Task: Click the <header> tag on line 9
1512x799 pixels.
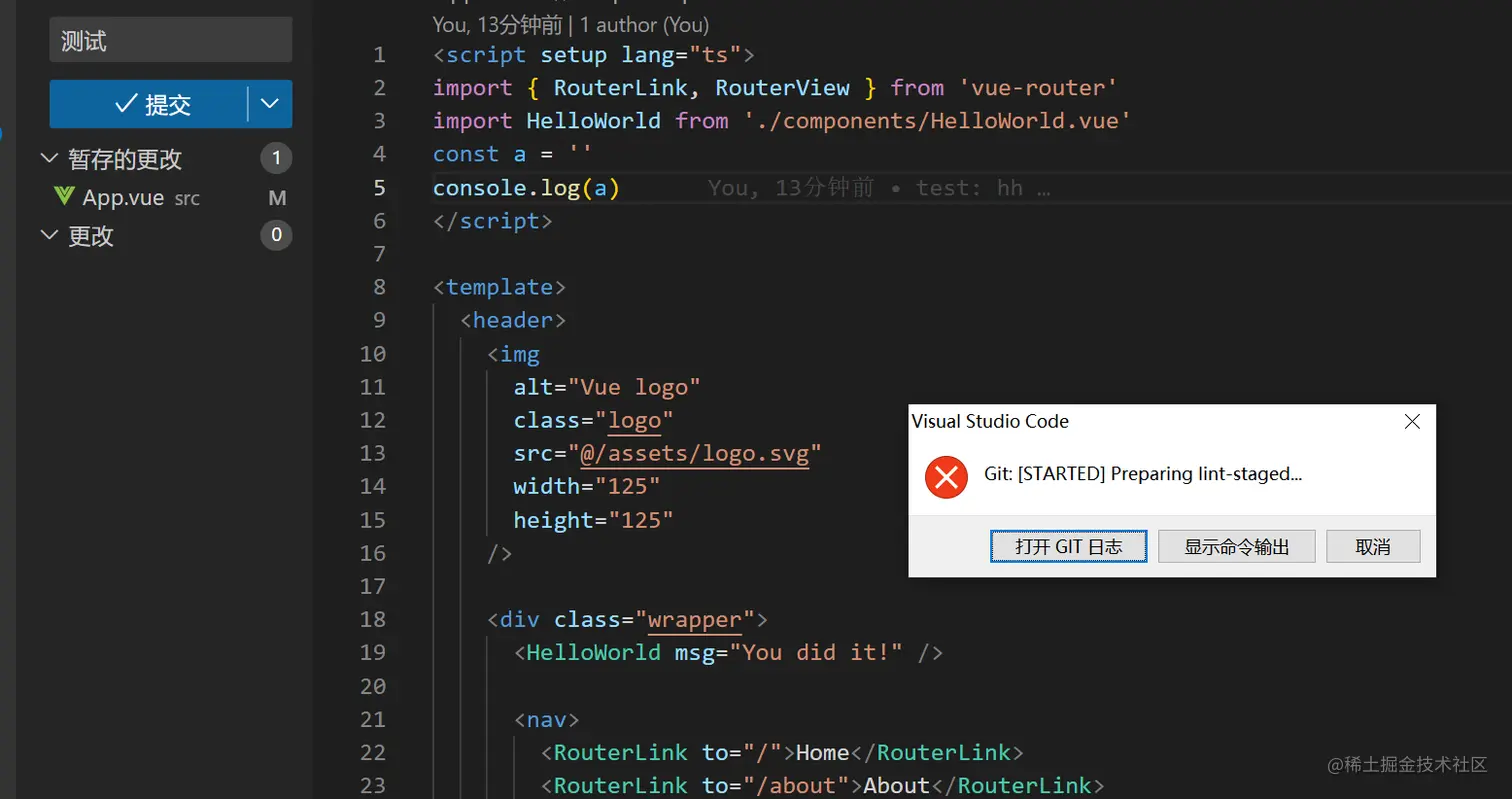Action: 513,320
